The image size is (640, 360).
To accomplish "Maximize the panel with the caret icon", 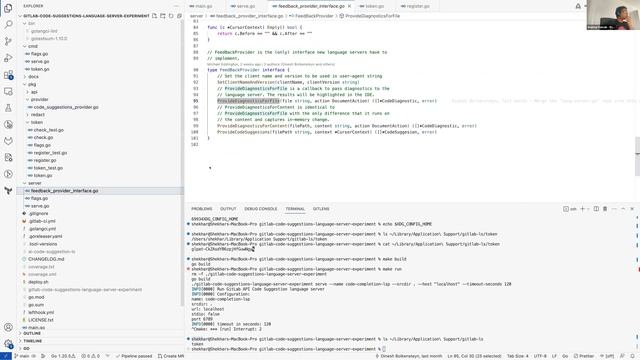I will click(x=623, y=209).
